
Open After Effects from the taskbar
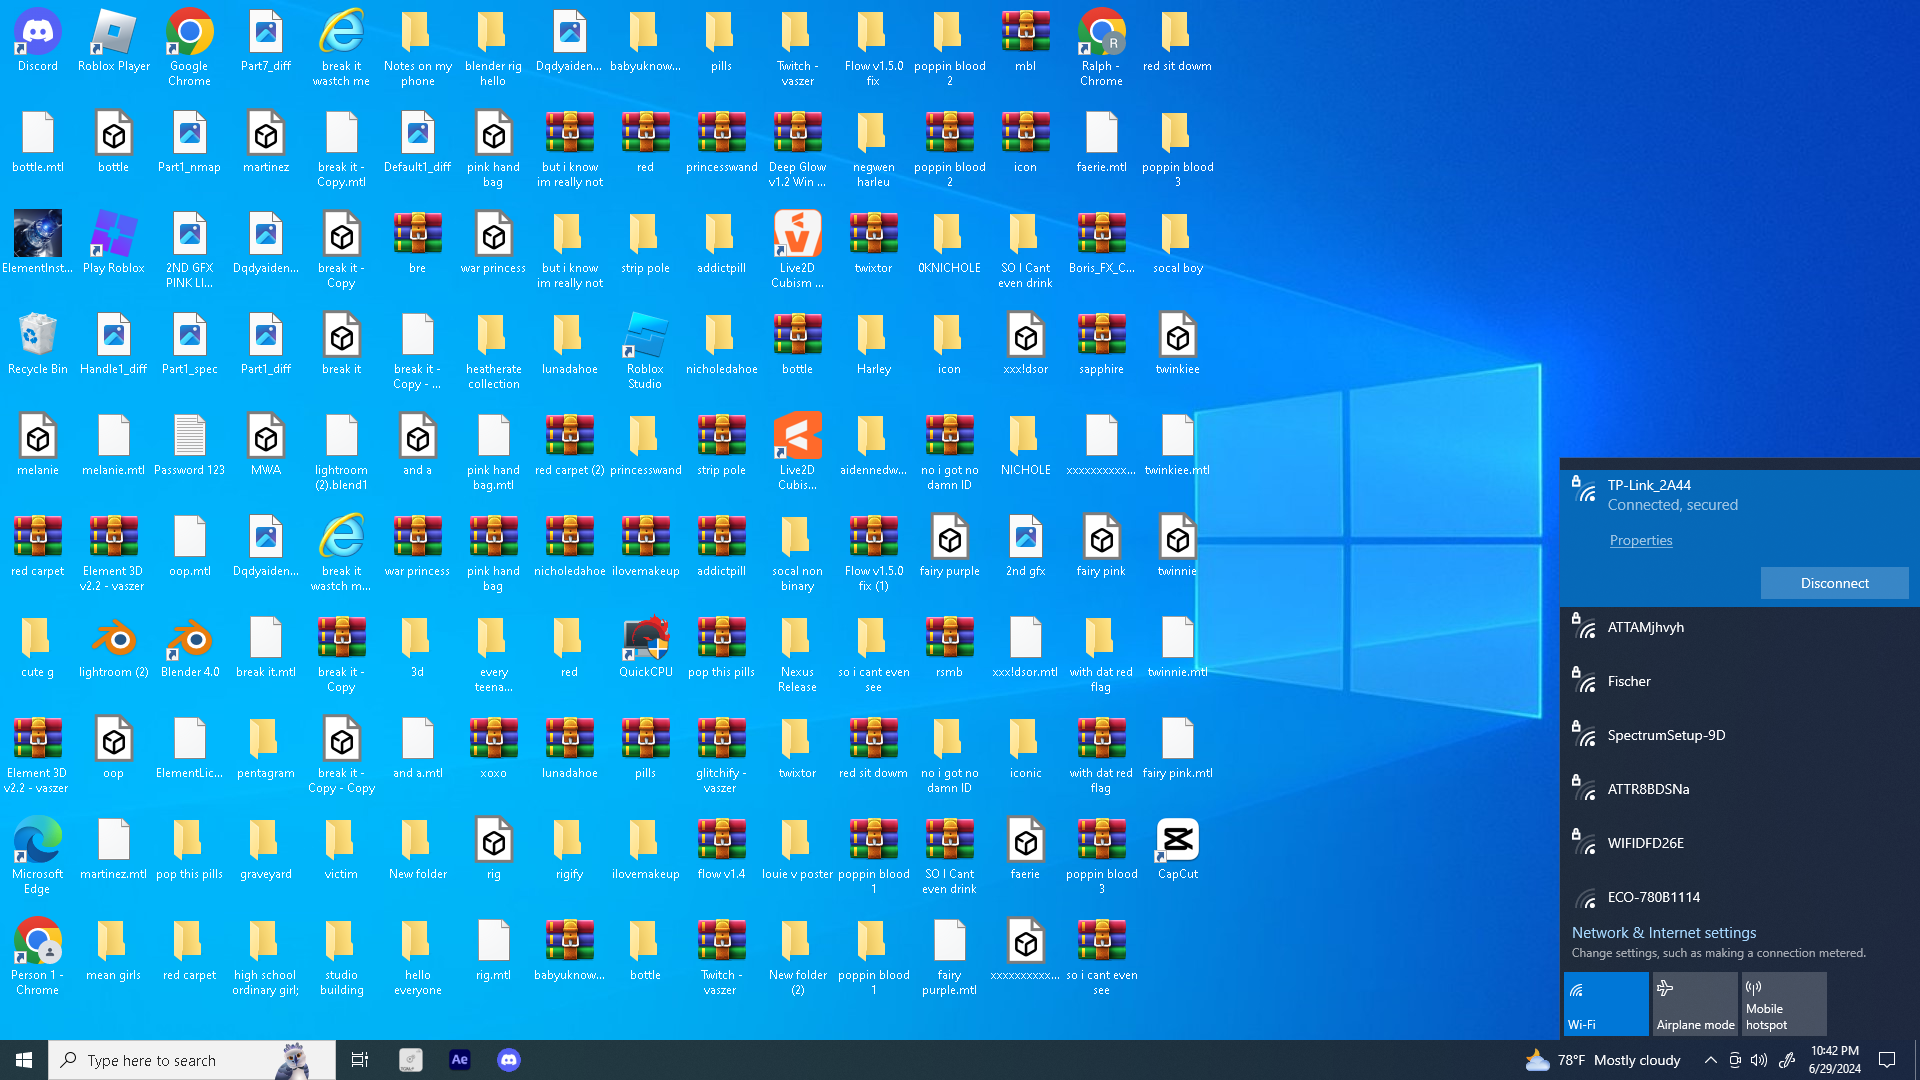point(460,1060)
